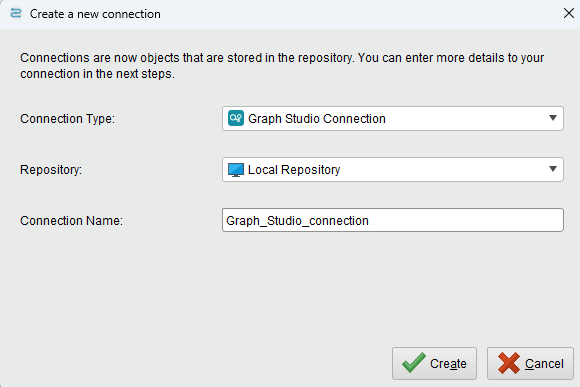Click the blue monitor Local Repository icon
The height and width of the screenshot is (387, 580).
(x=236, y=170)
